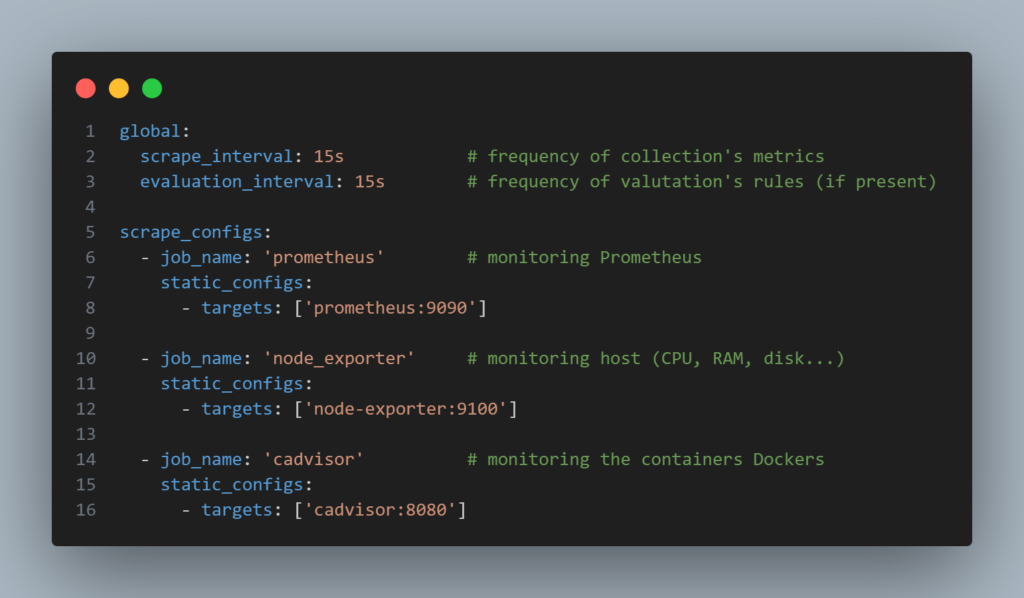Click the collection's metrics frequency comment

point(645,156)
